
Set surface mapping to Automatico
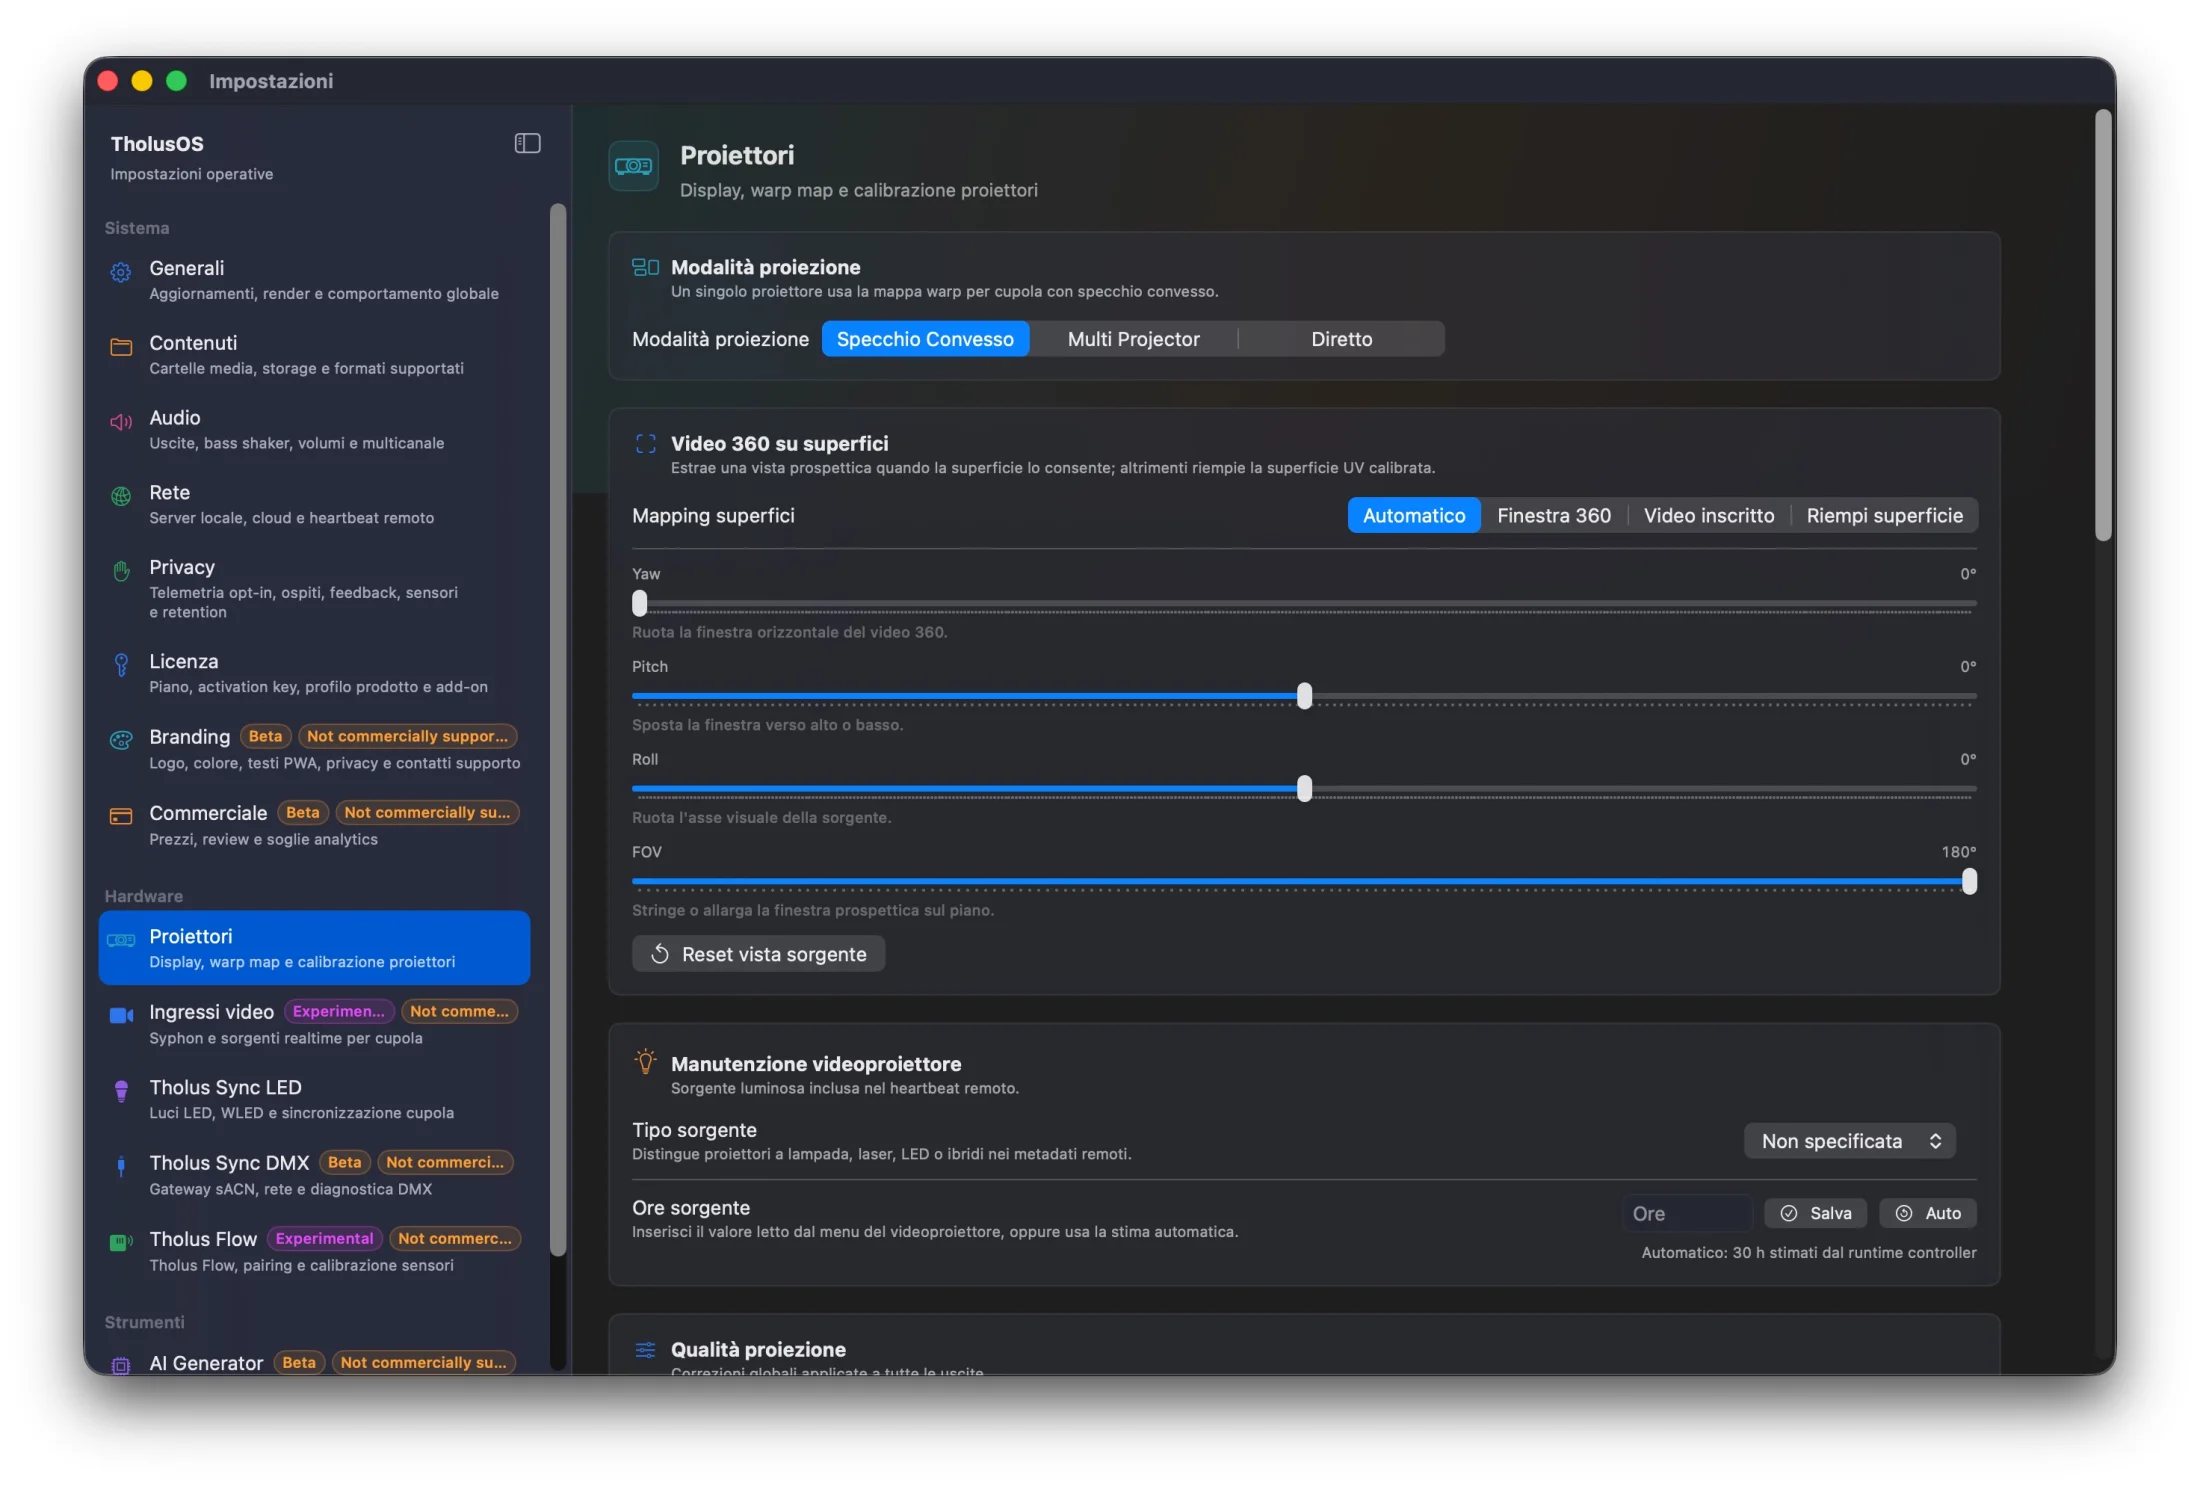point(1413,516)
